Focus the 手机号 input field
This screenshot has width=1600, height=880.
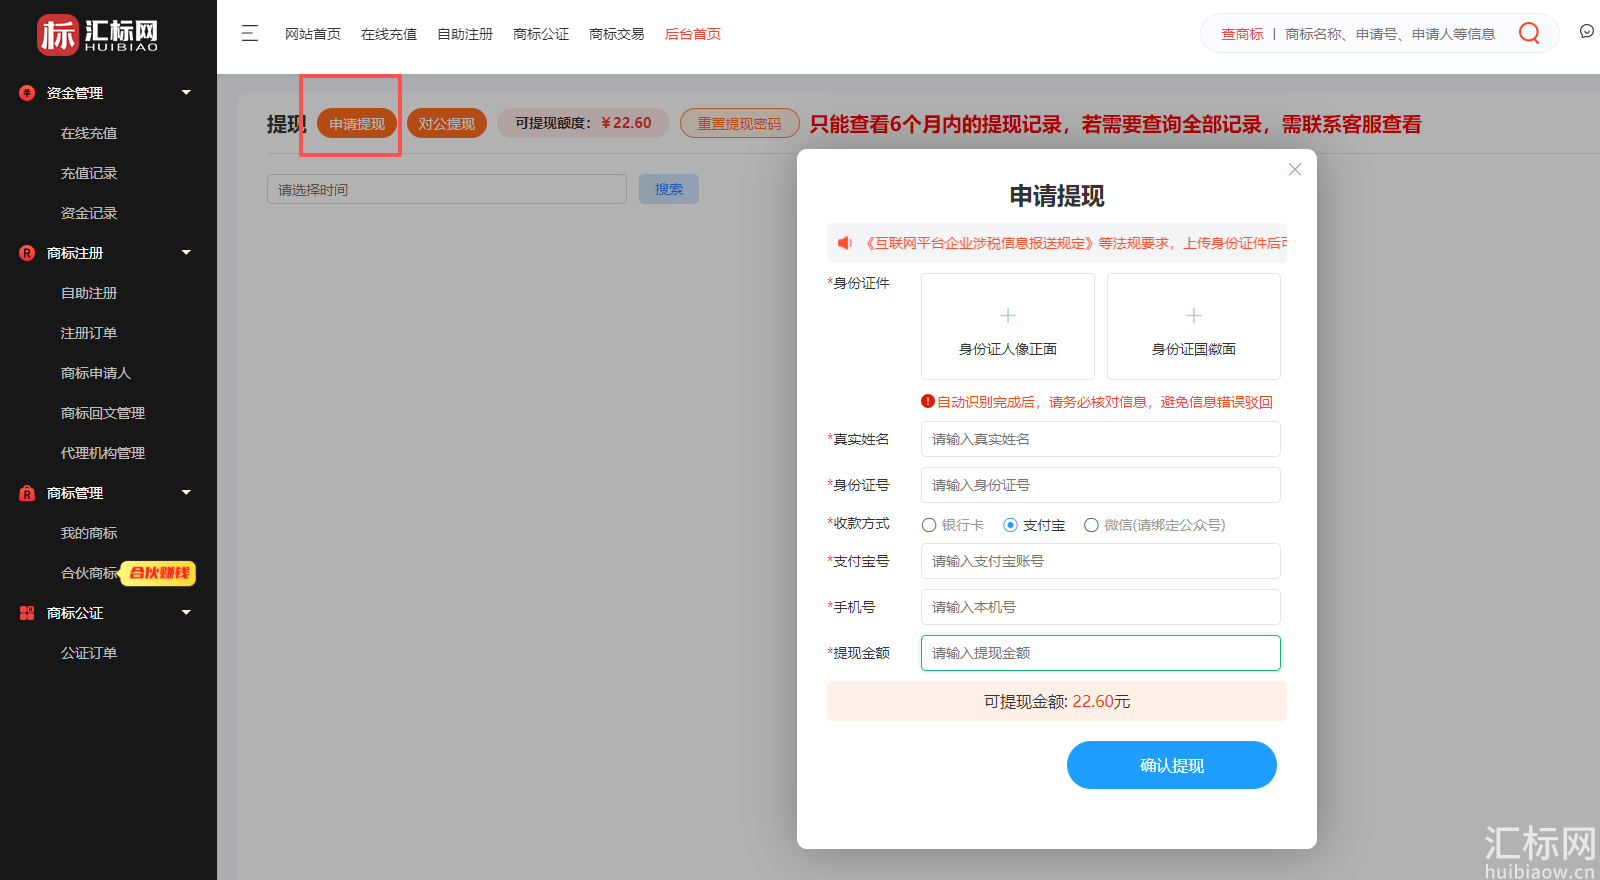1101,607
